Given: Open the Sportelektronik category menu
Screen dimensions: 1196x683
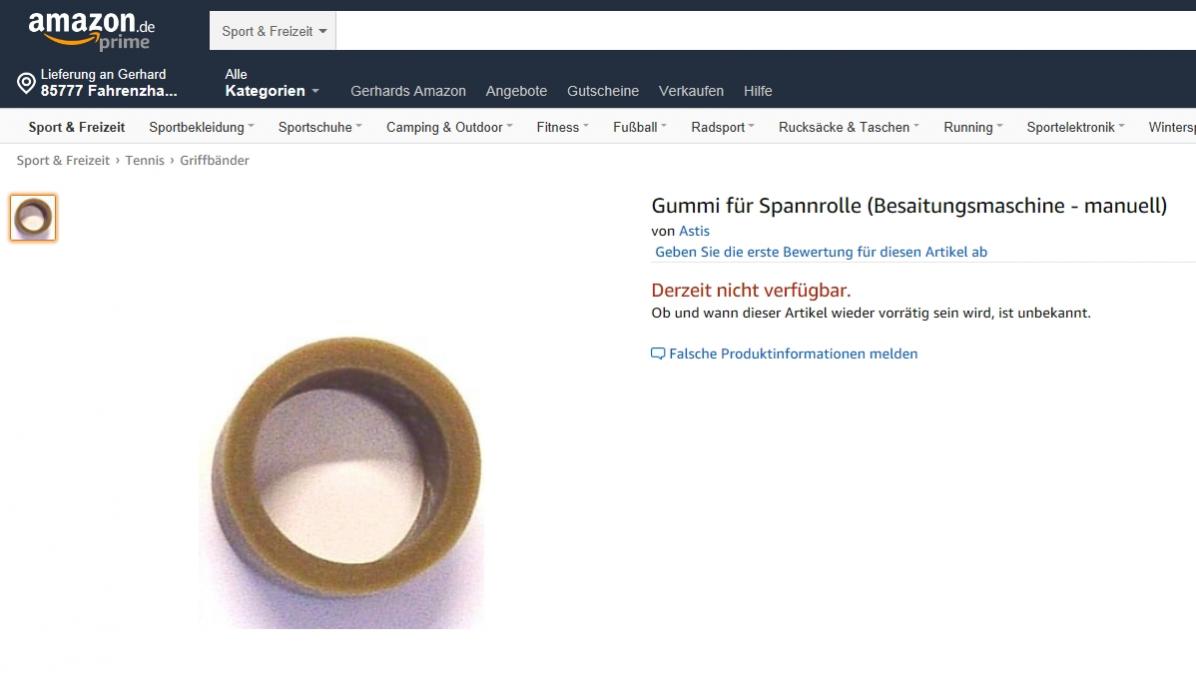Looking at the screenshot, I should click(1075, 127).
